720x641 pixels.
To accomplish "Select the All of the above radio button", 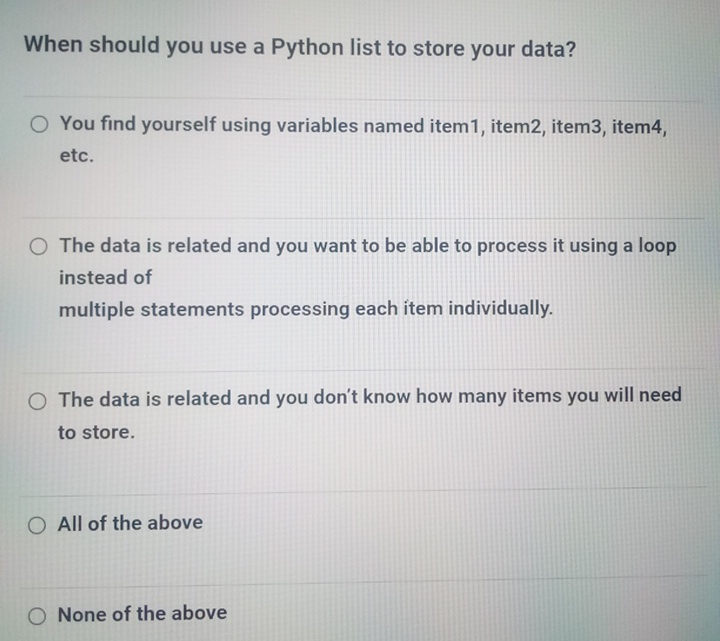I will (x=37, y=524).
